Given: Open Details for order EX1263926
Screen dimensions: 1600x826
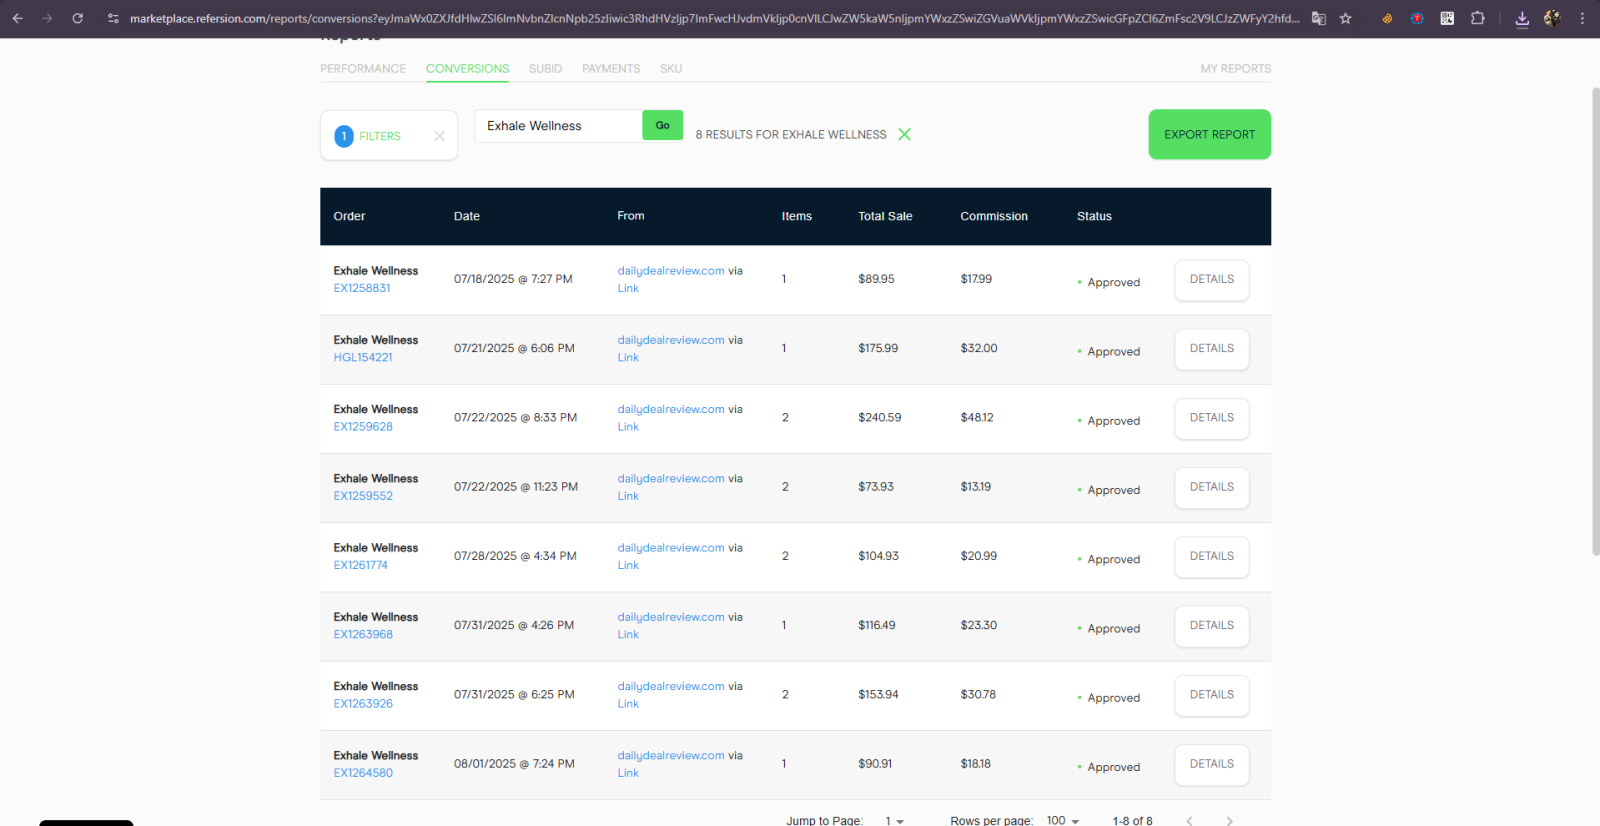Looking at the screenshot, I should tap(1212, 695).
